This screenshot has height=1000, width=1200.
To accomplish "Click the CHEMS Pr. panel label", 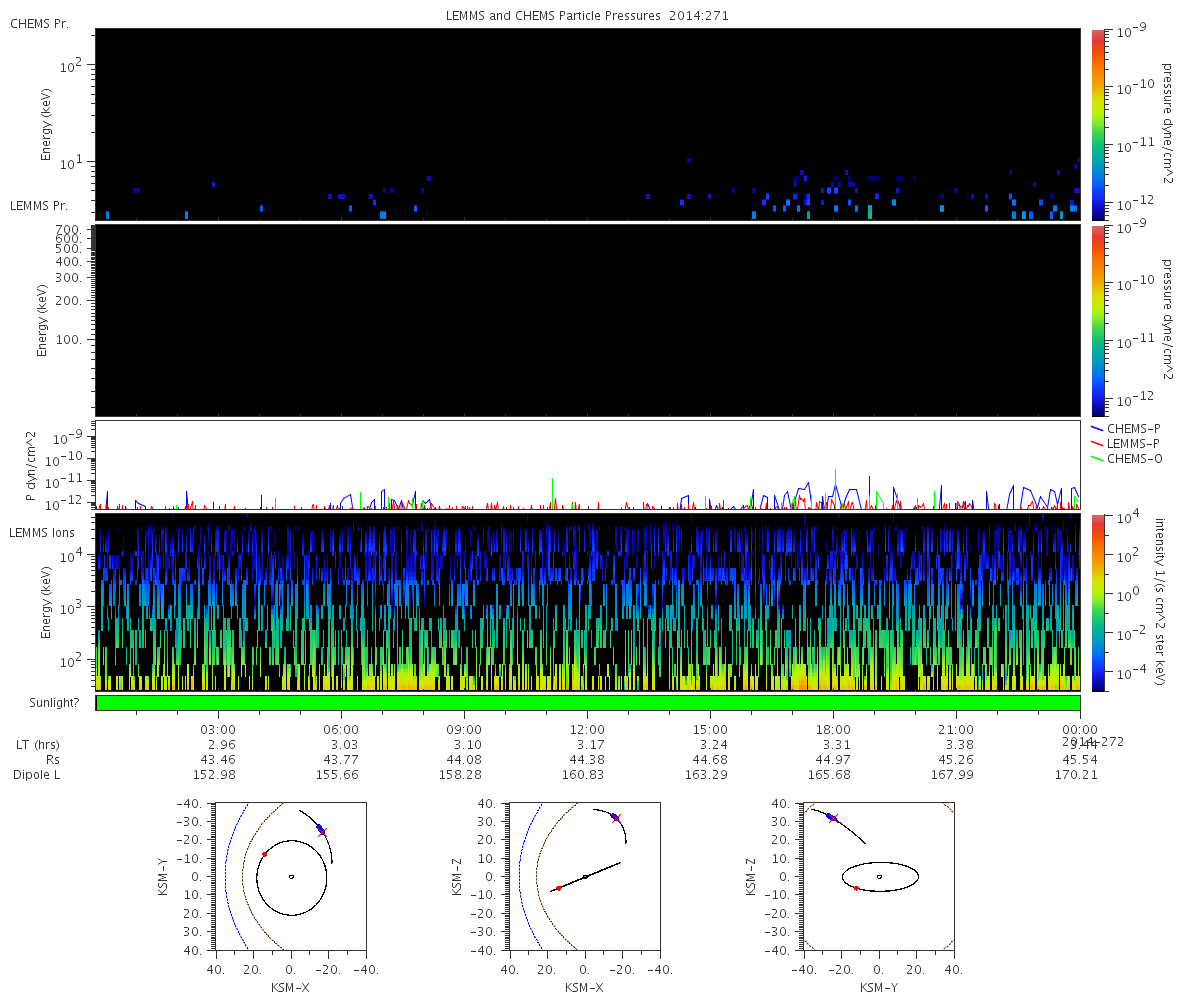I will (x=39, y=24).
